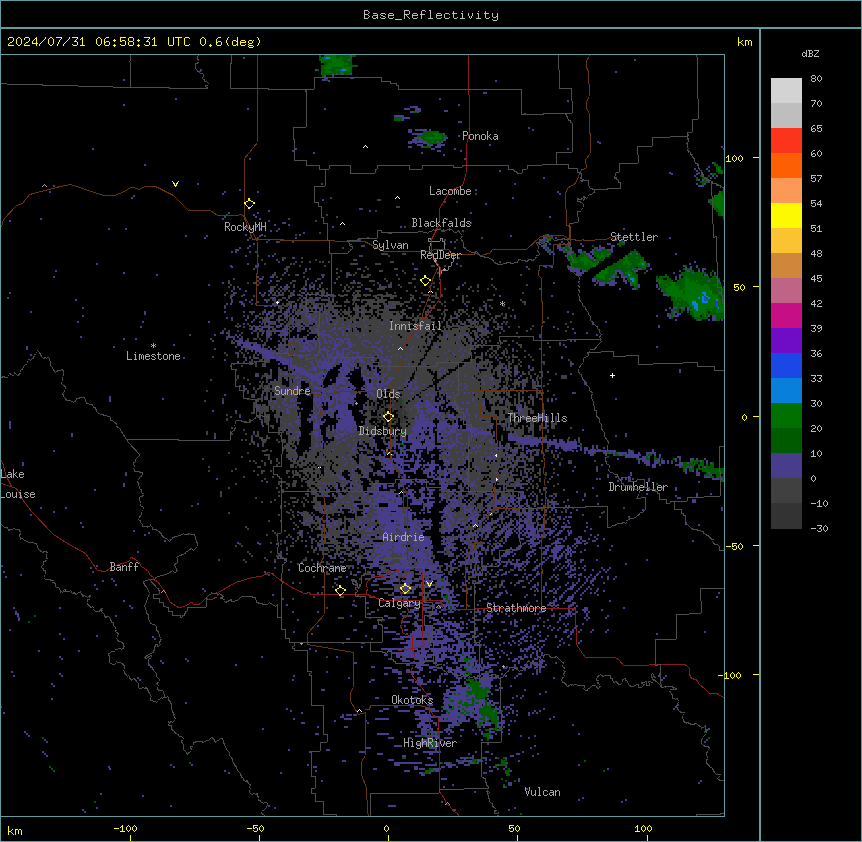Select the red 65-60 dBZ legend swatch
Image resolution: width=862 pixels, height=842 pixels.
point(786,141)
